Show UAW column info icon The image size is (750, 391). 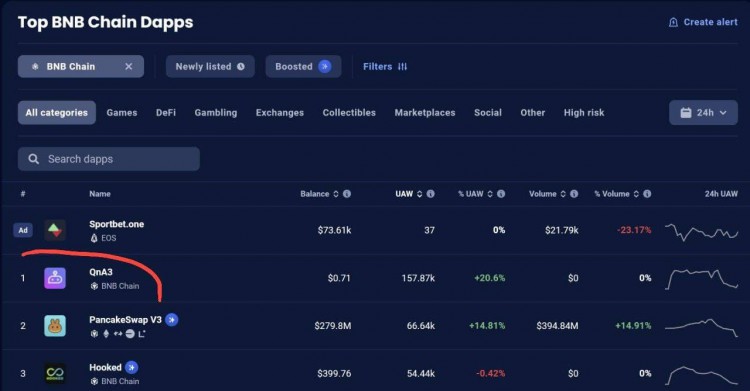430,194
